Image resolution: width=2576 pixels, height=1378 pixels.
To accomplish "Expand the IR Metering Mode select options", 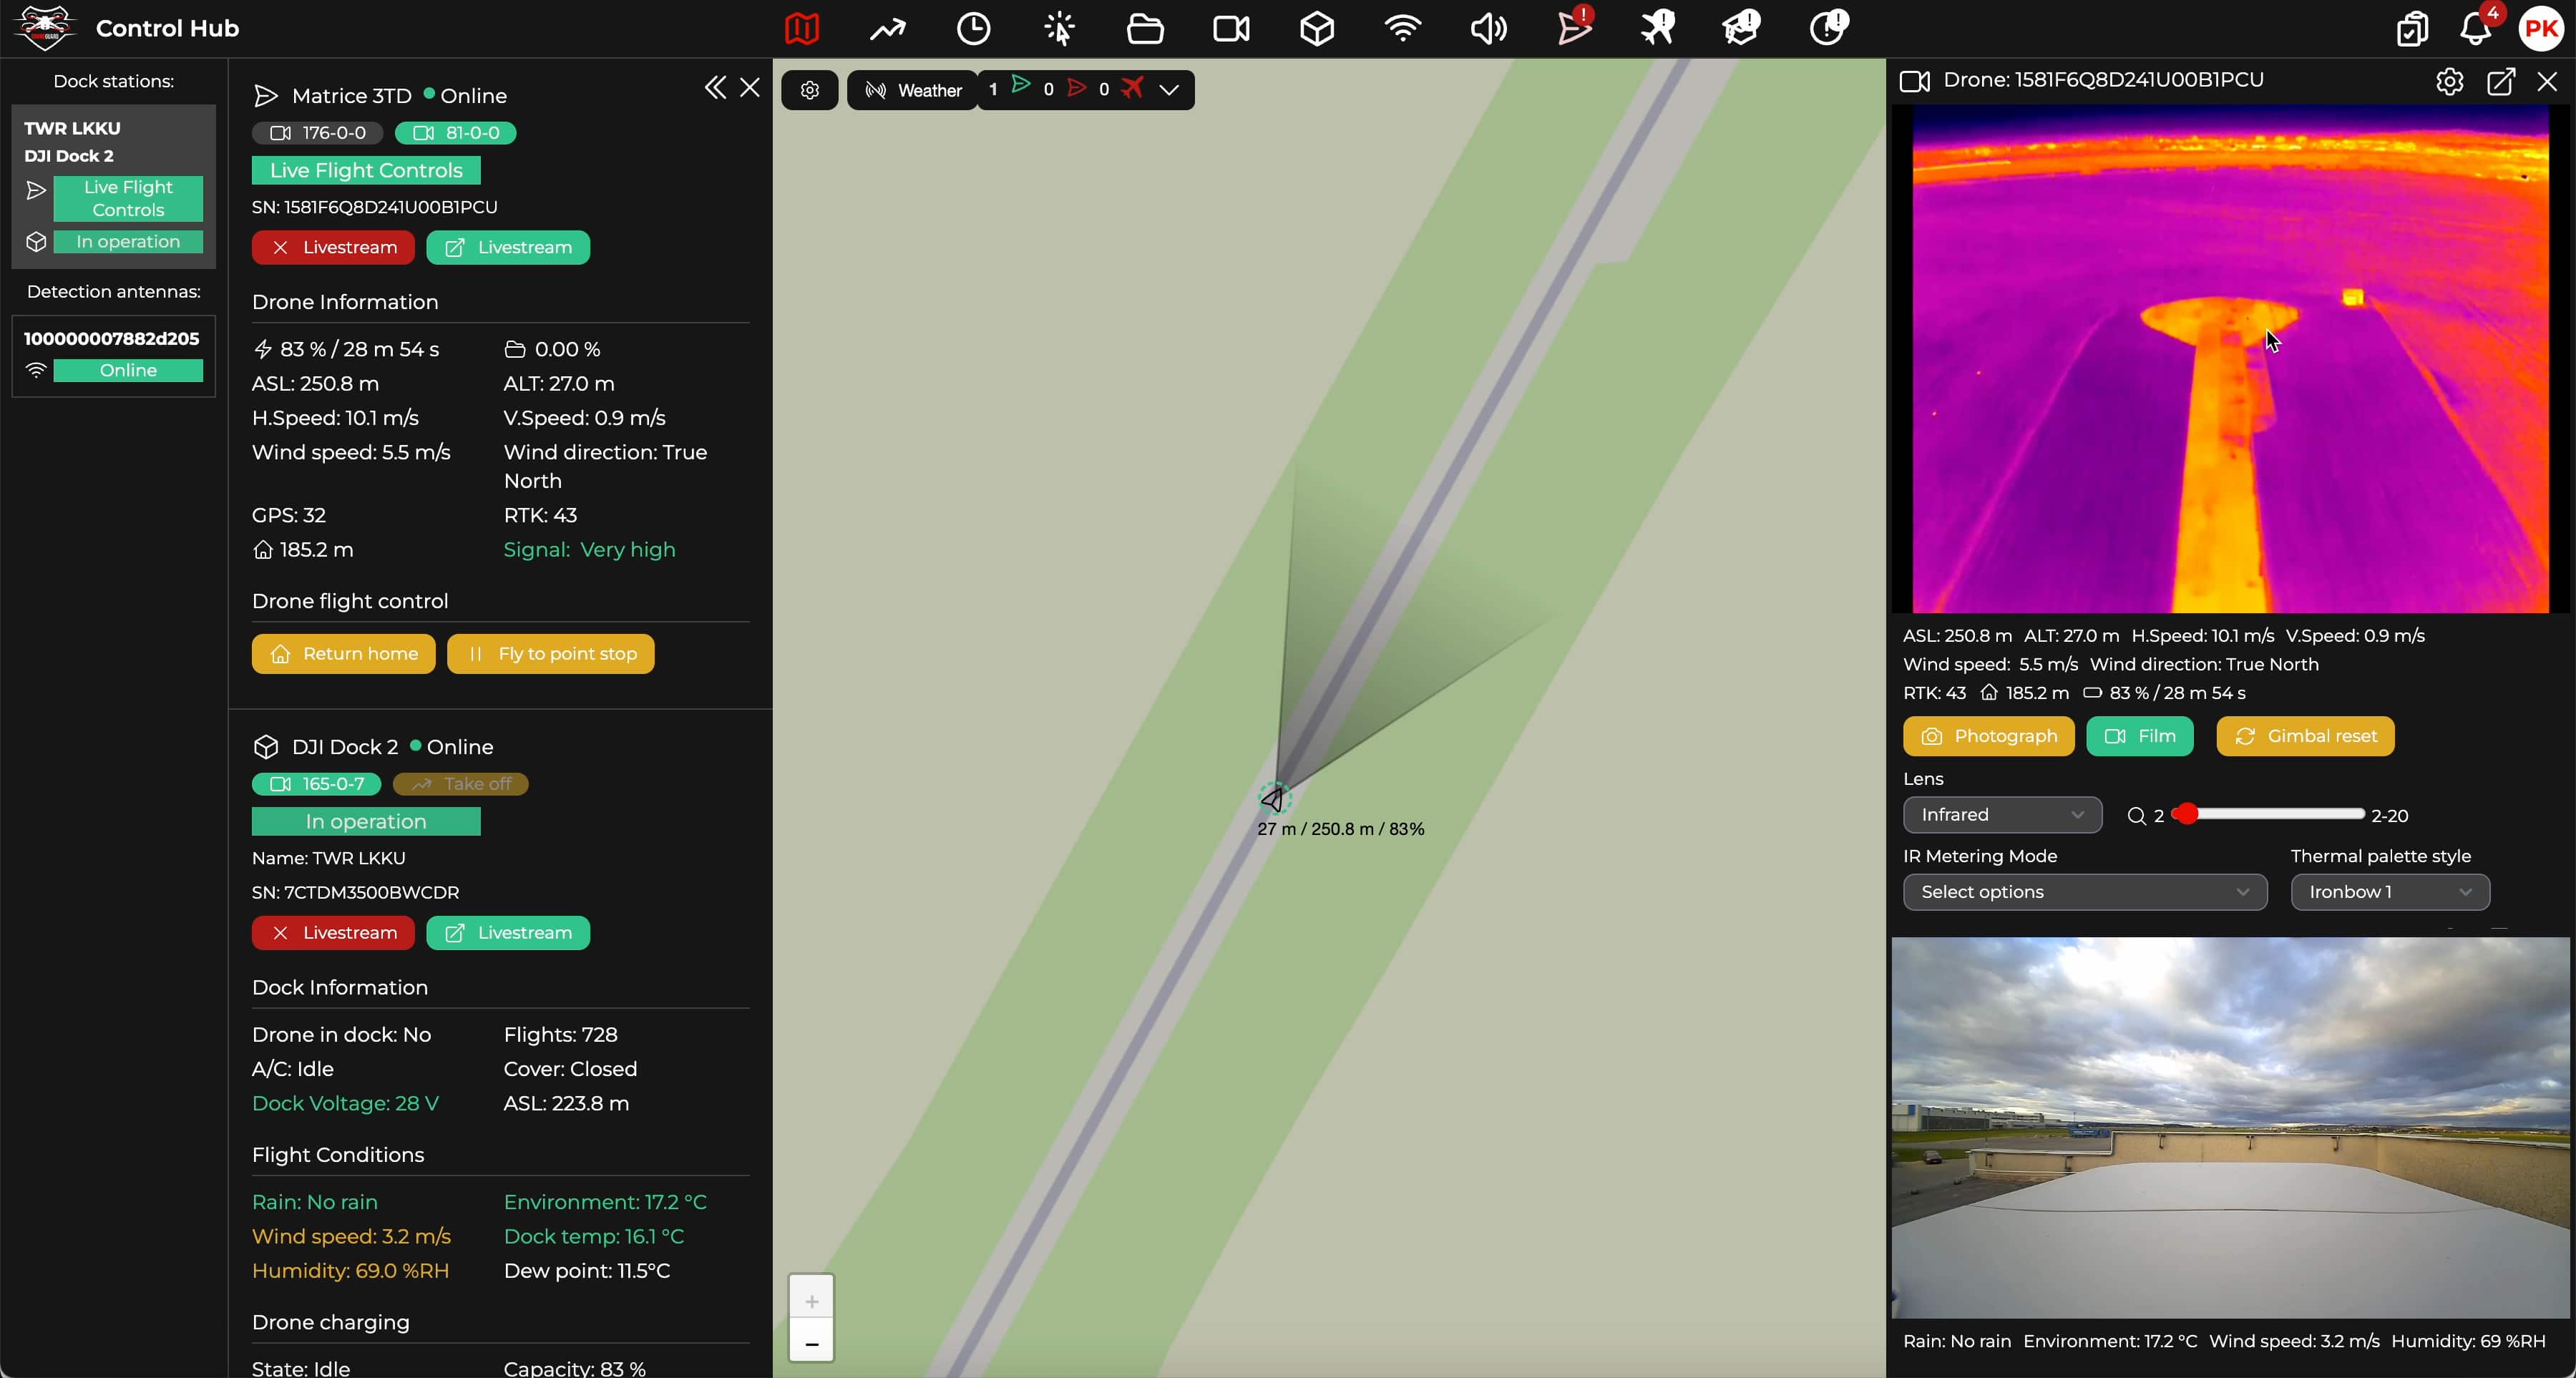I will [2084, 892].
